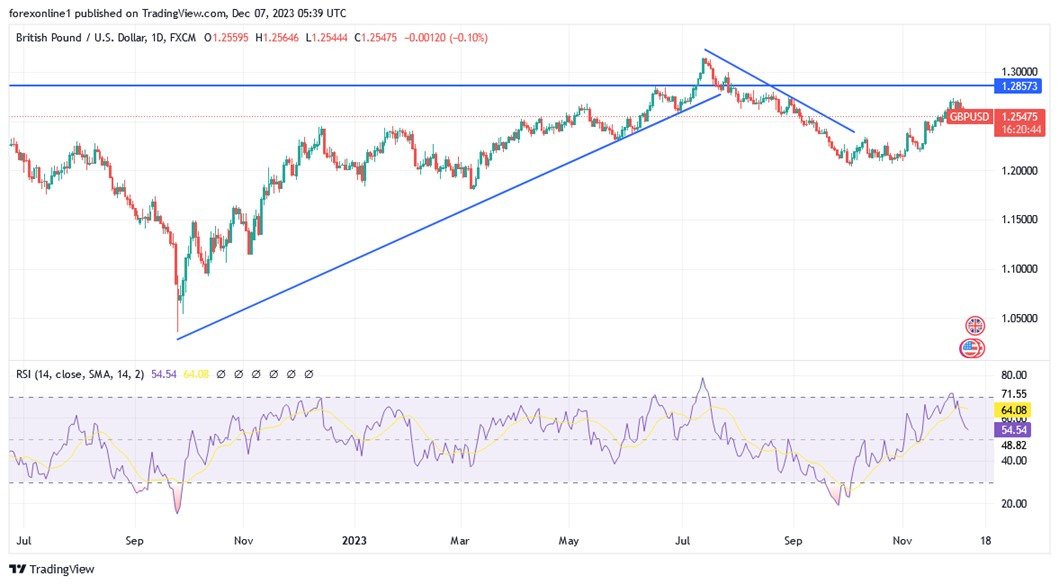This screenshot has height=585, width=1059.
Task: Click the red 1.25475 current price label
Action: [1020, 117]
